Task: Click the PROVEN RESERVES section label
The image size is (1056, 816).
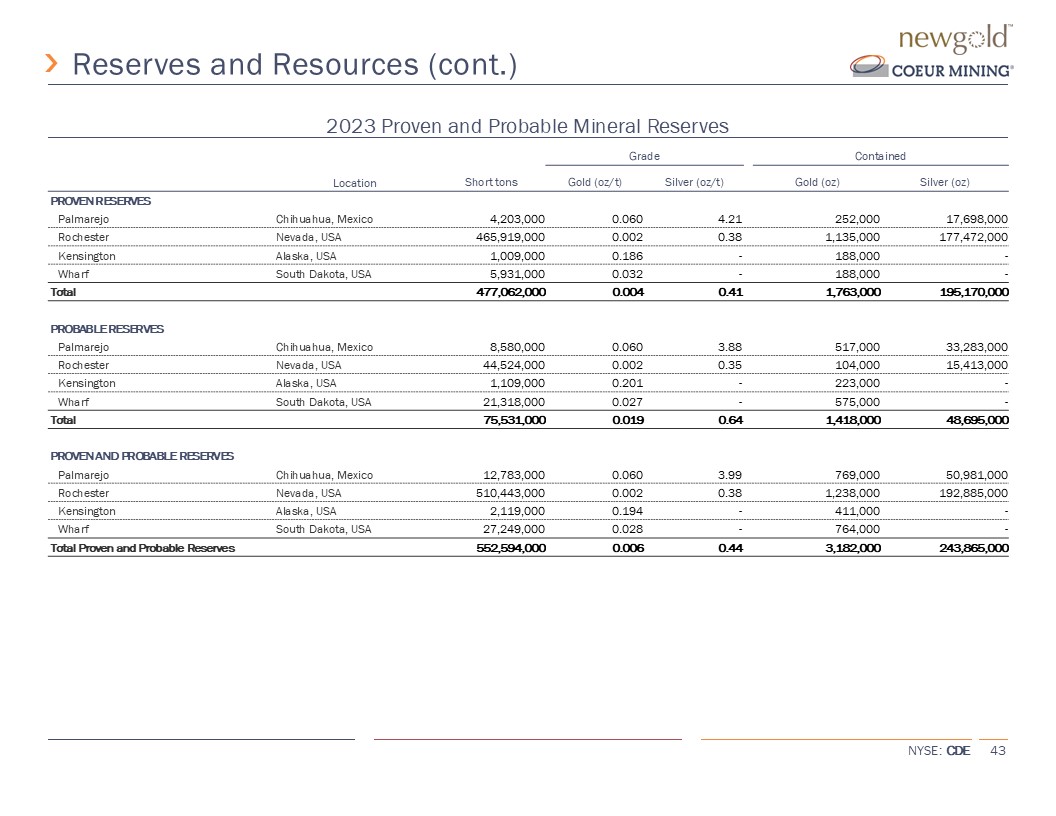Action: pos(101,201)
